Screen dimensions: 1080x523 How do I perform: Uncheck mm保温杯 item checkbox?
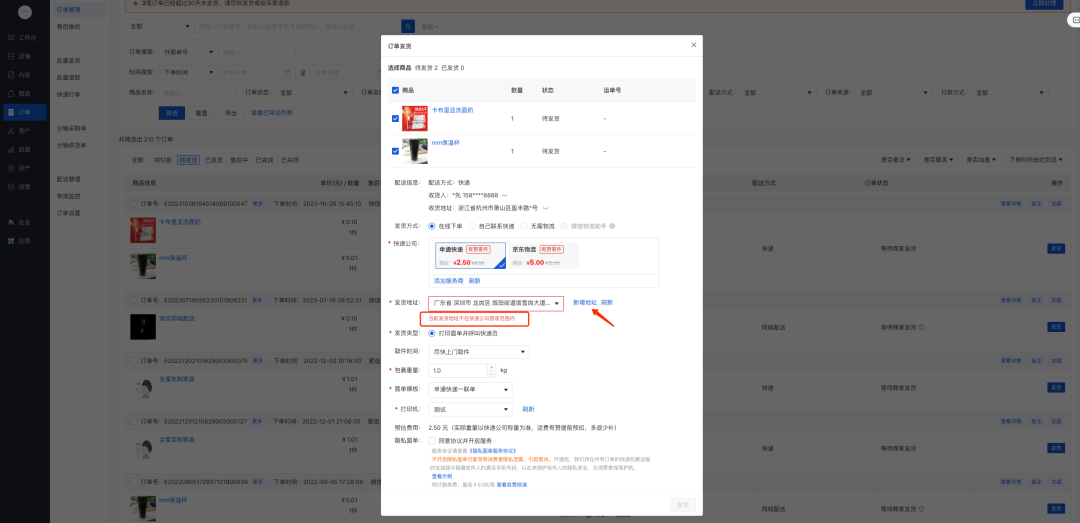coord(395,151)
